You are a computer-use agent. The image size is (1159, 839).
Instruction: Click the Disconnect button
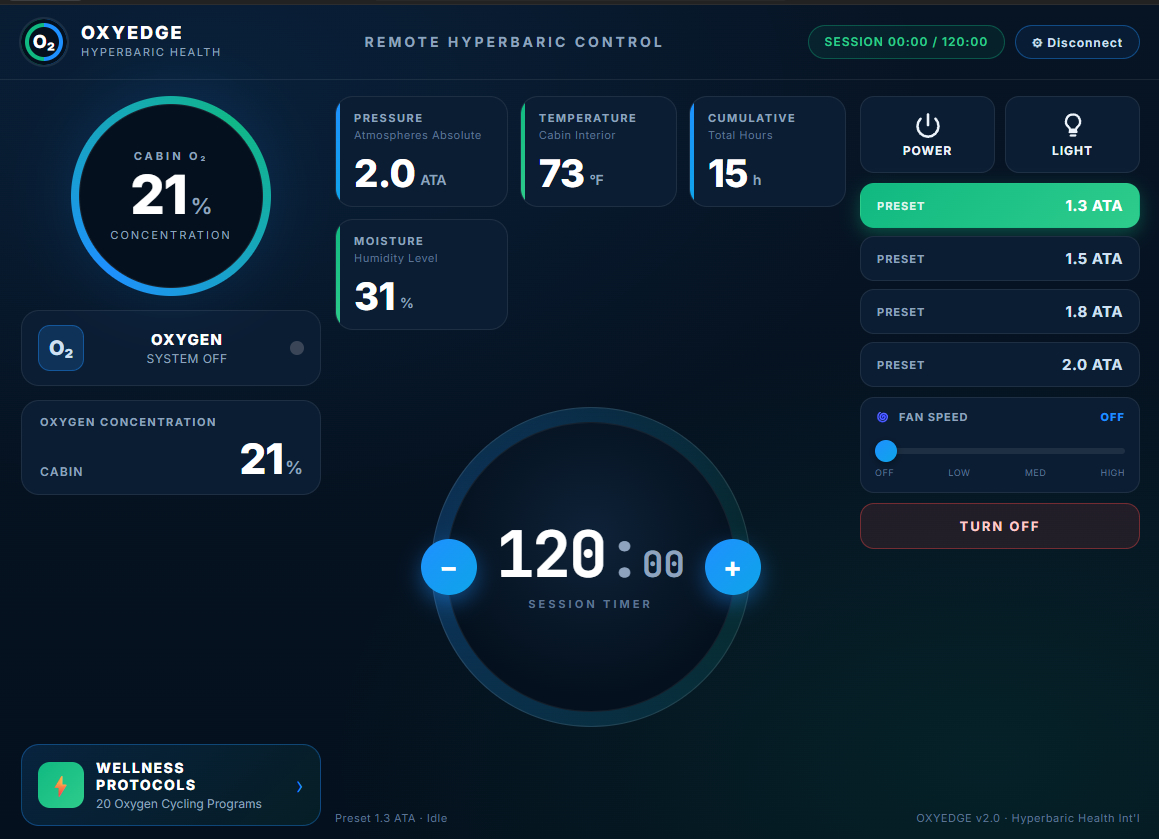click(1077, 42)
